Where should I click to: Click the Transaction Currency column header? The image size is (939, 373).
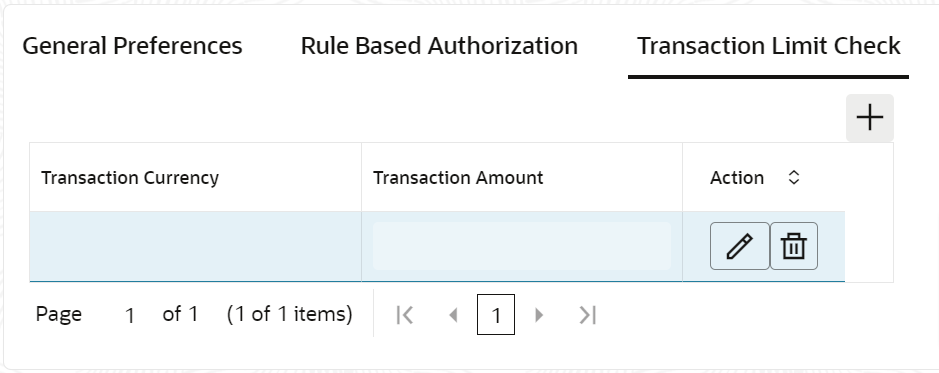click(x=130, y=178)
